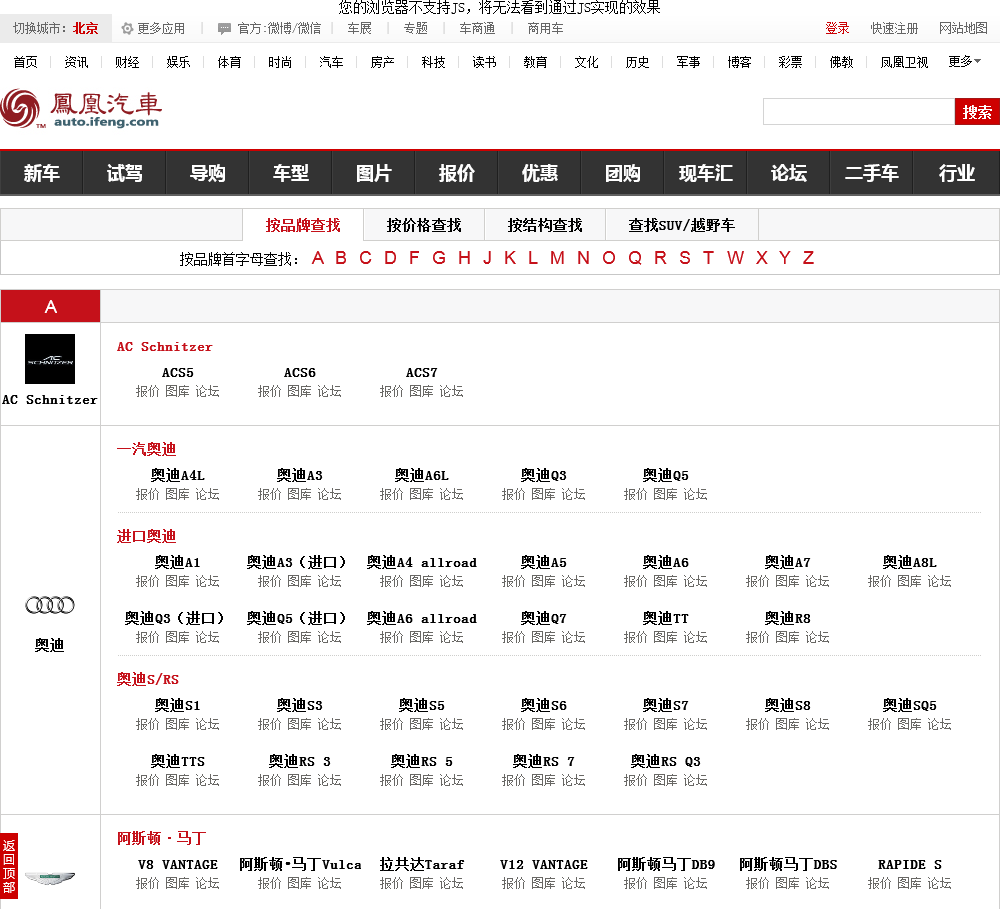Open the 试驾 main menu item

click(124, 173)
